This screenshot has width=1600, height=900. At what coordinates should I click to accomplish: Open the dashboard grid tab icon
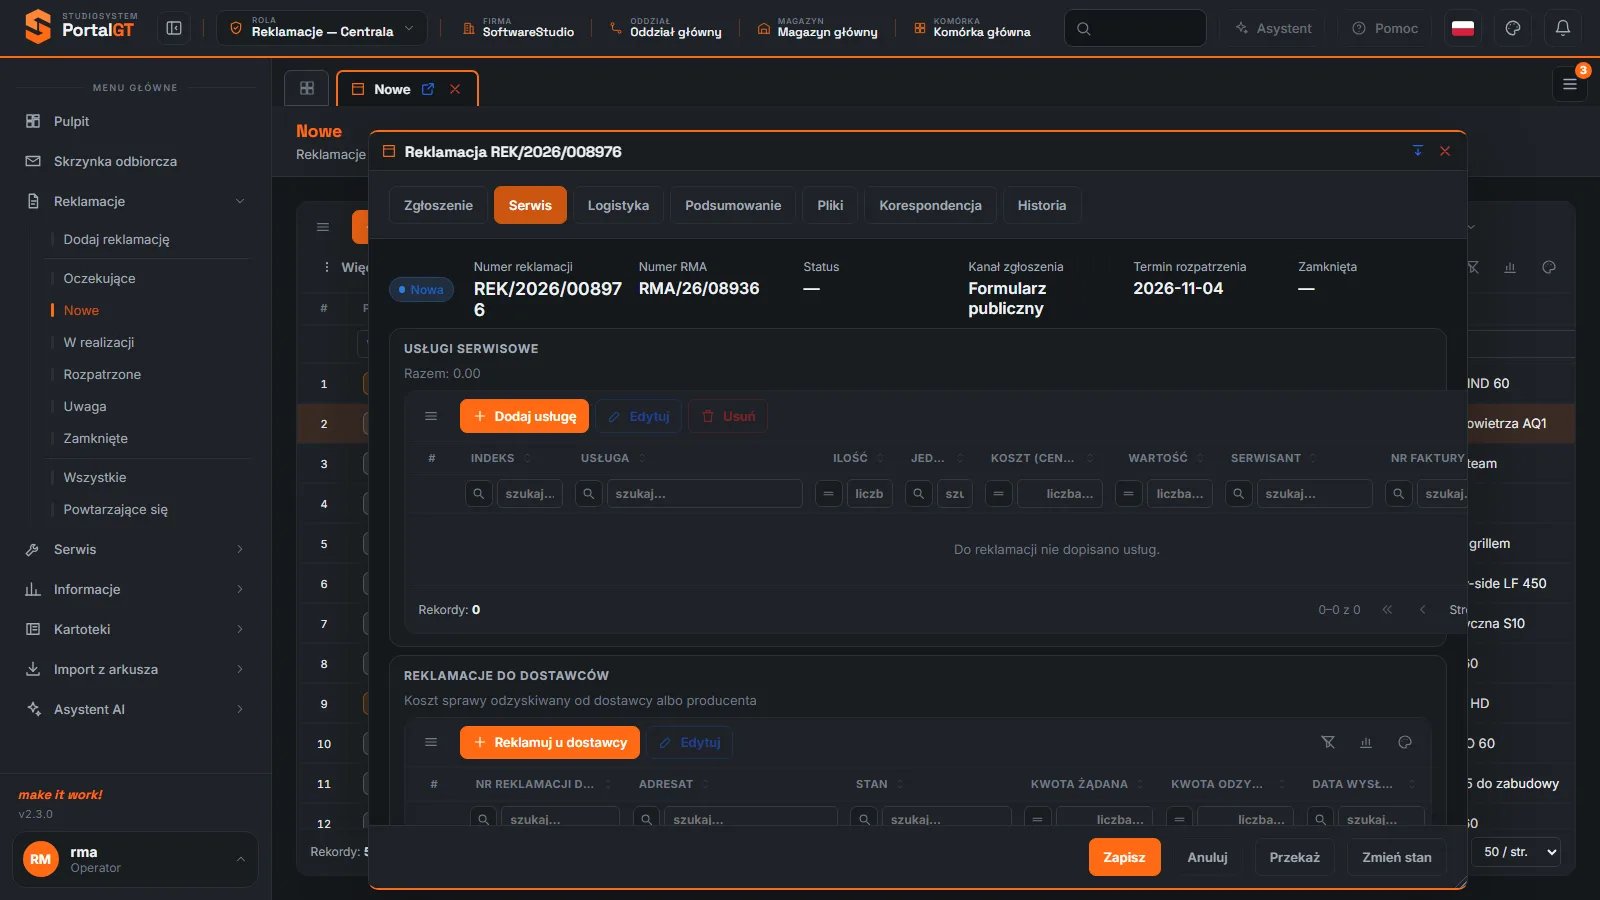coord(307,88)
